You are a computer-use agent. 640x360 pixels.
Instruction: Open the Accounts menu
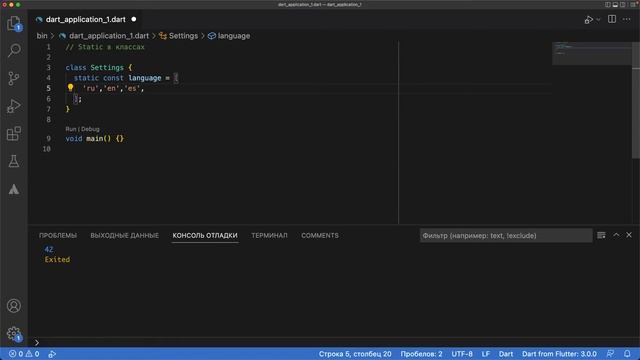(14, 306)
